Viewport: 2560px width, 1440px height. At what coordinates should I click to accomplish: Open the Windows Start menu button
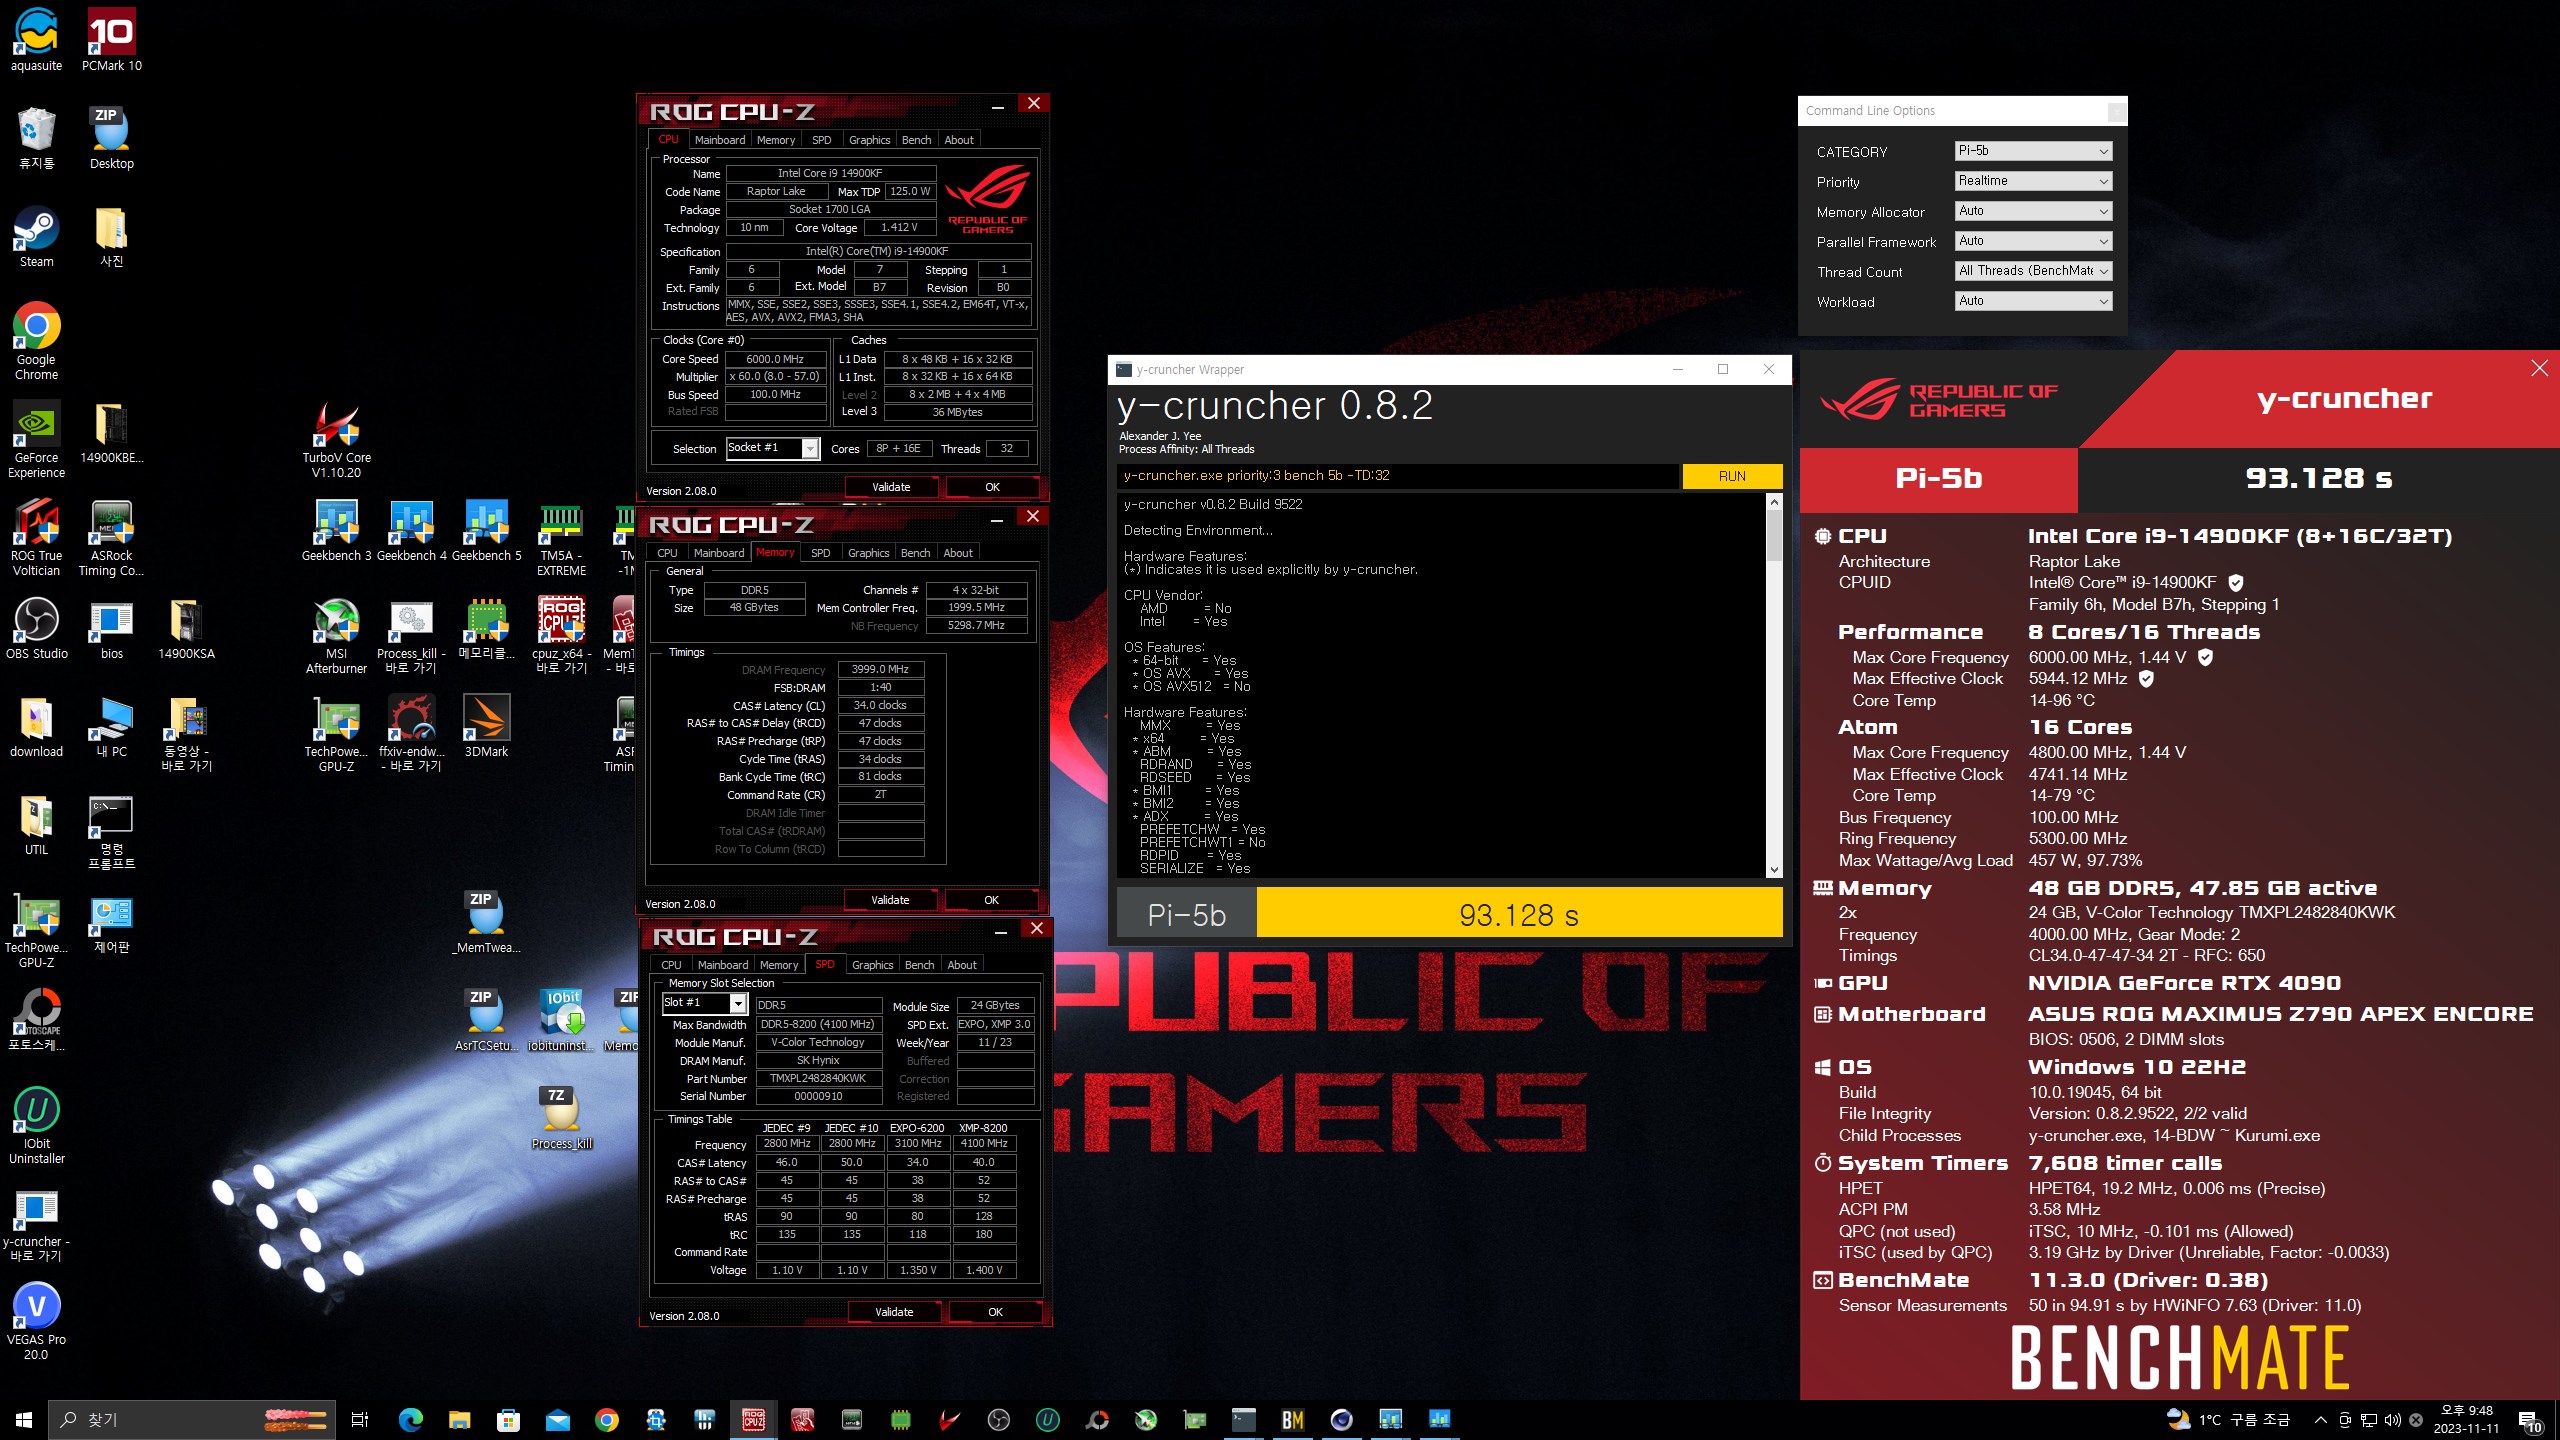[x=24, y=1419]
